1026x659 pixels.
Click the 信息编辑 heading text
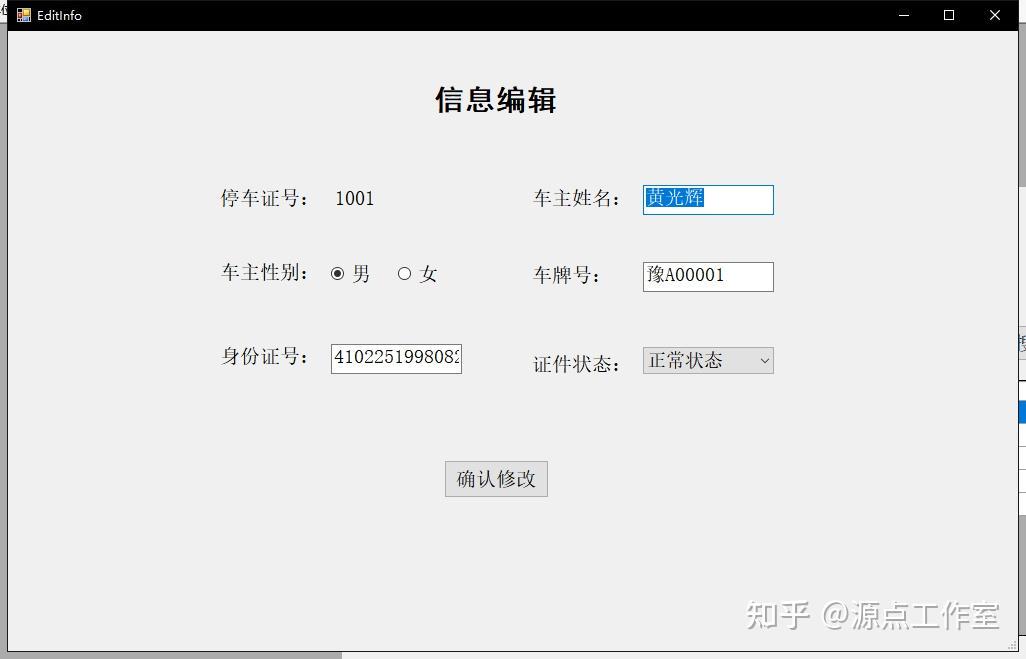tap(496, 100)
